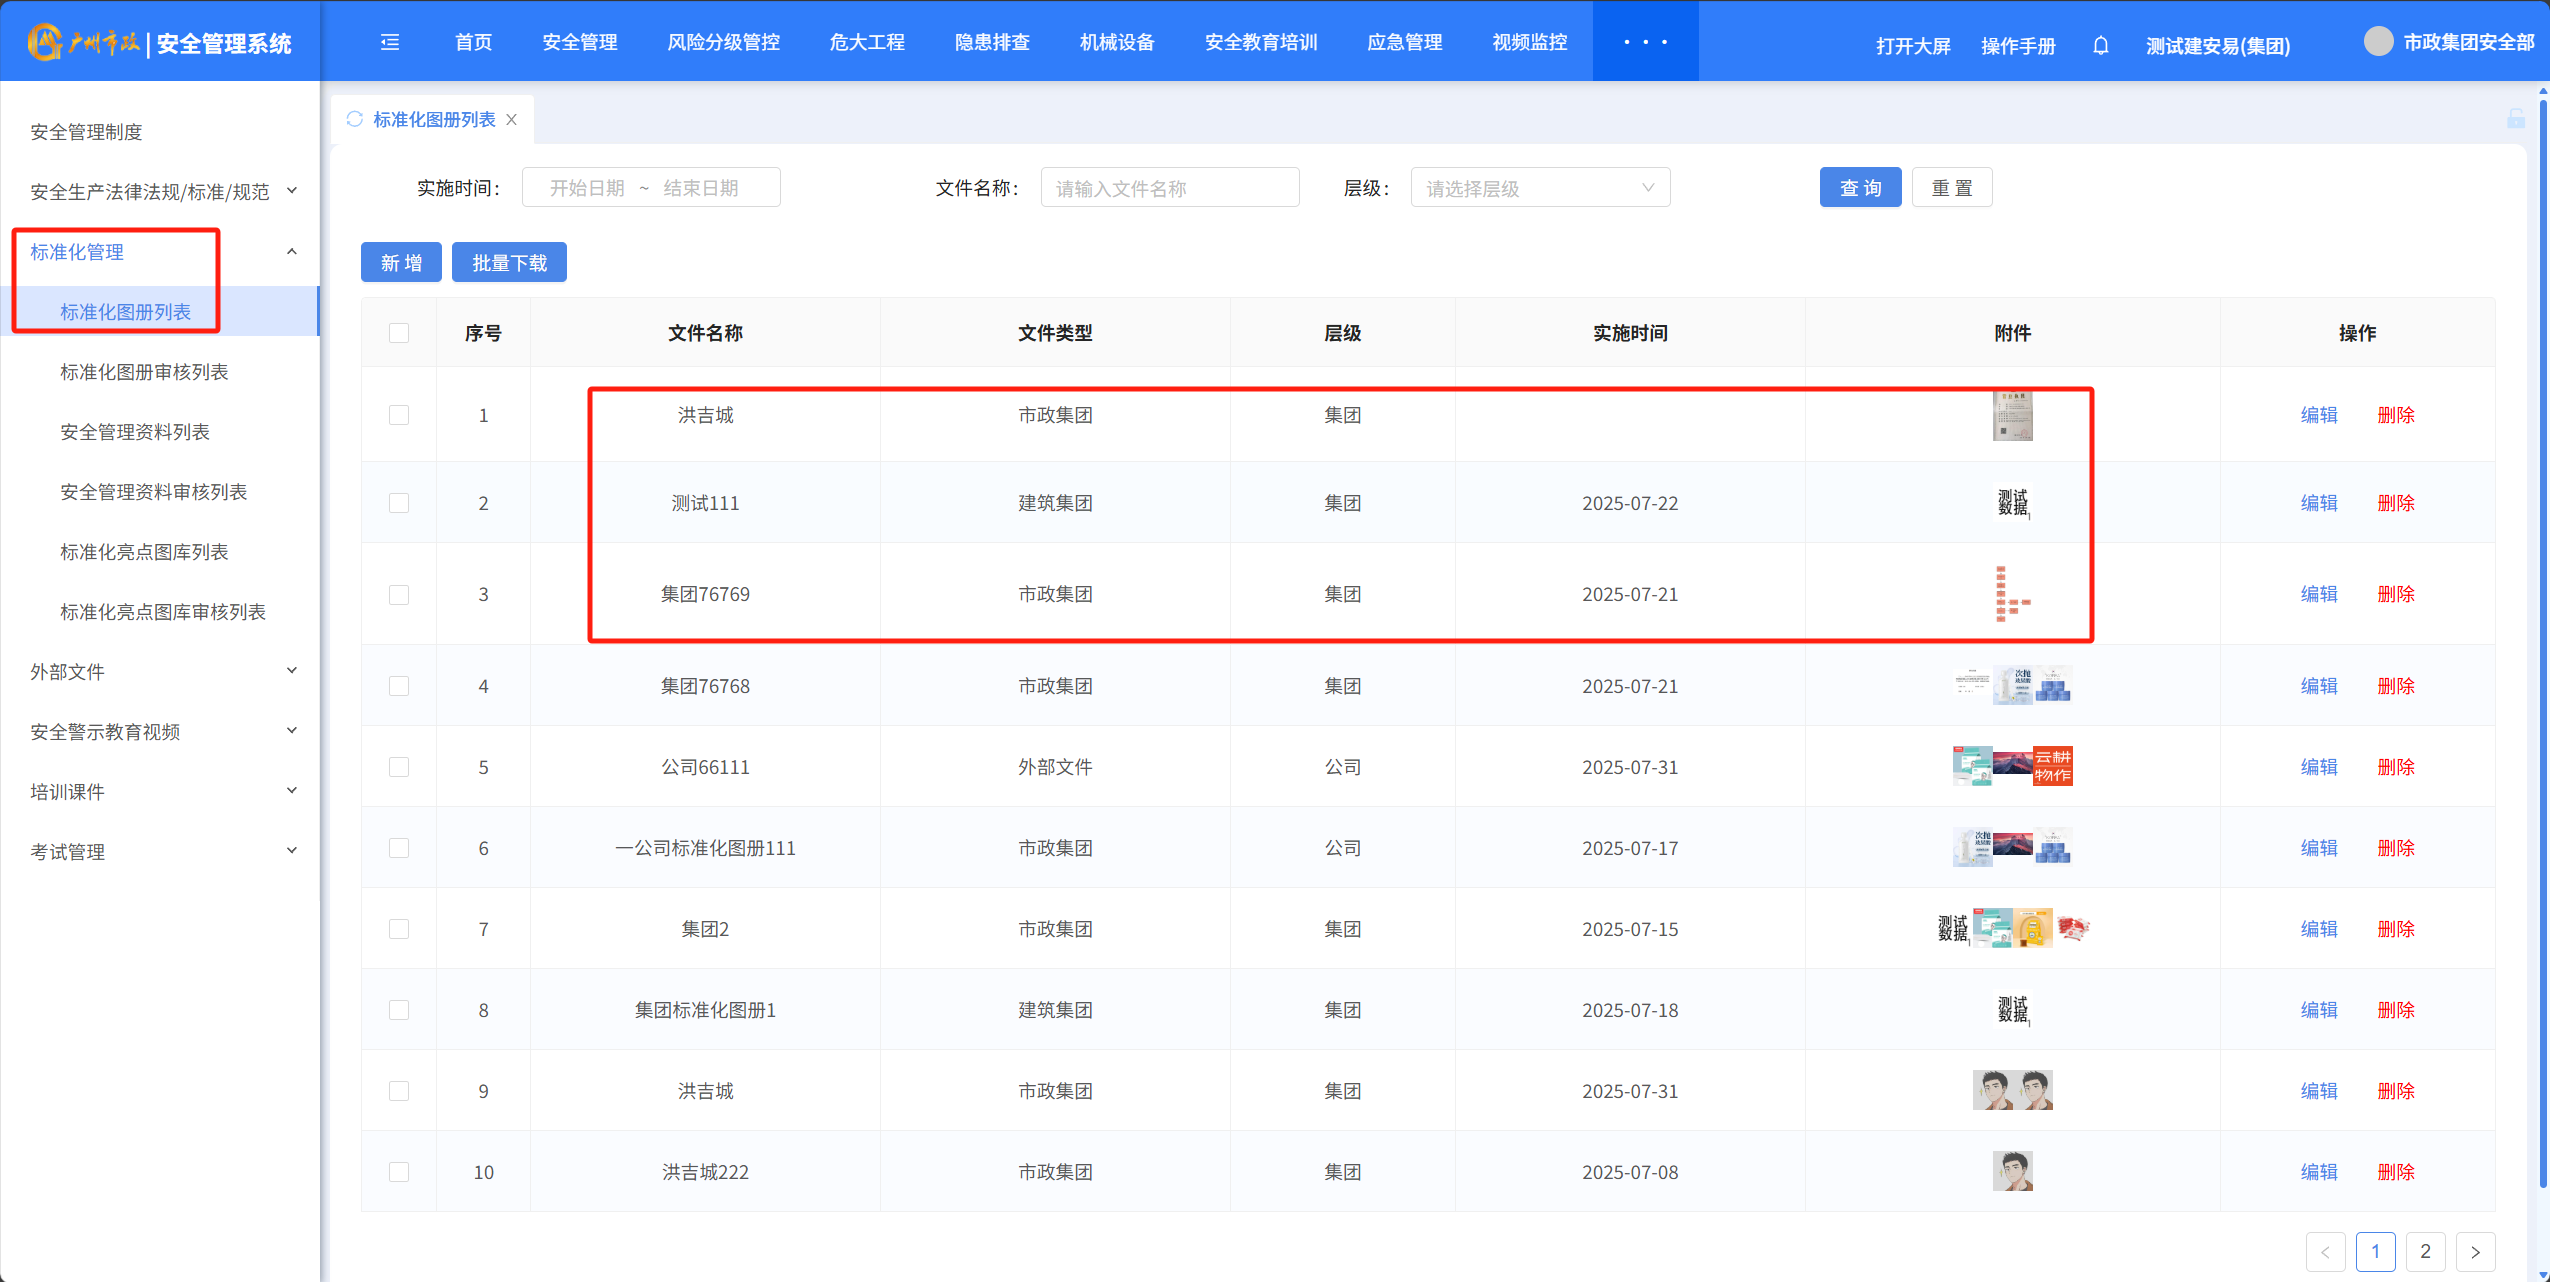
Task: Click the refresh icon on 标准化图册列表 tab
Action: pyautogui.click(x=354, y=119)
